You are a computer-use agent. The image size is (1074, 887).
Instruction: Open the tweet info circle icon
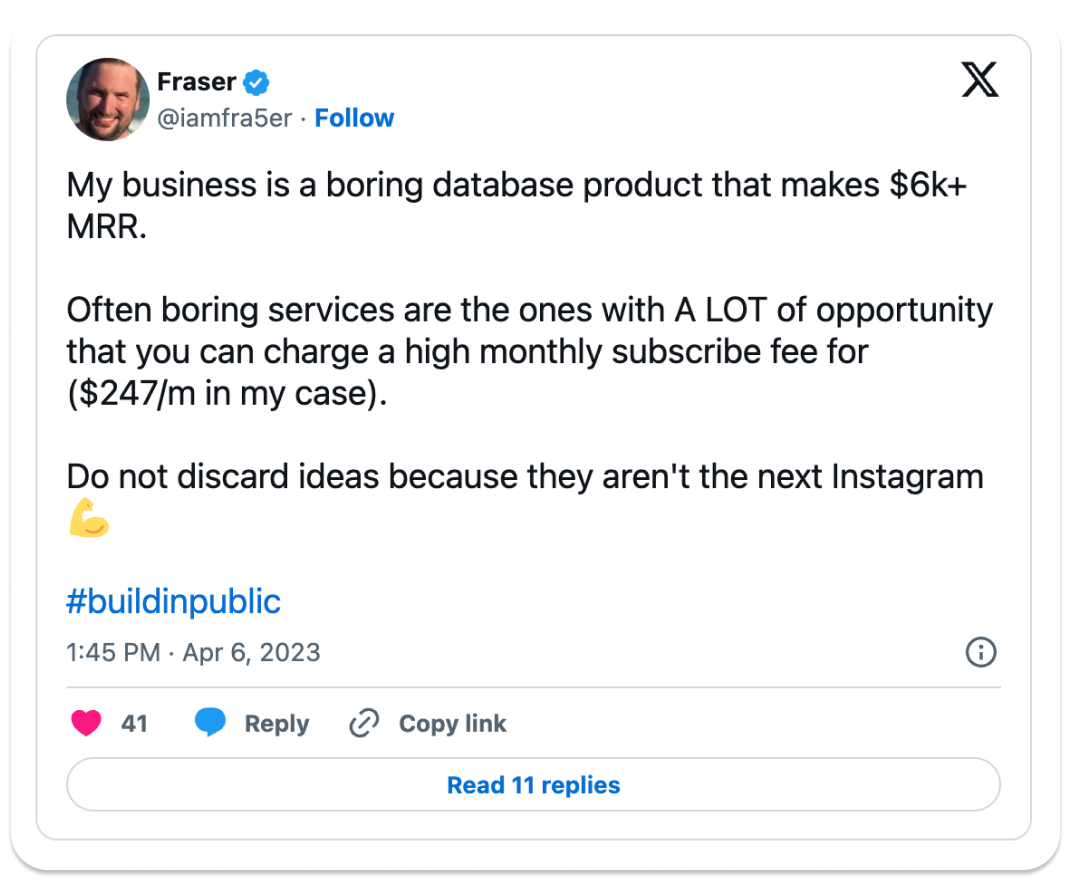pos(980,653)
